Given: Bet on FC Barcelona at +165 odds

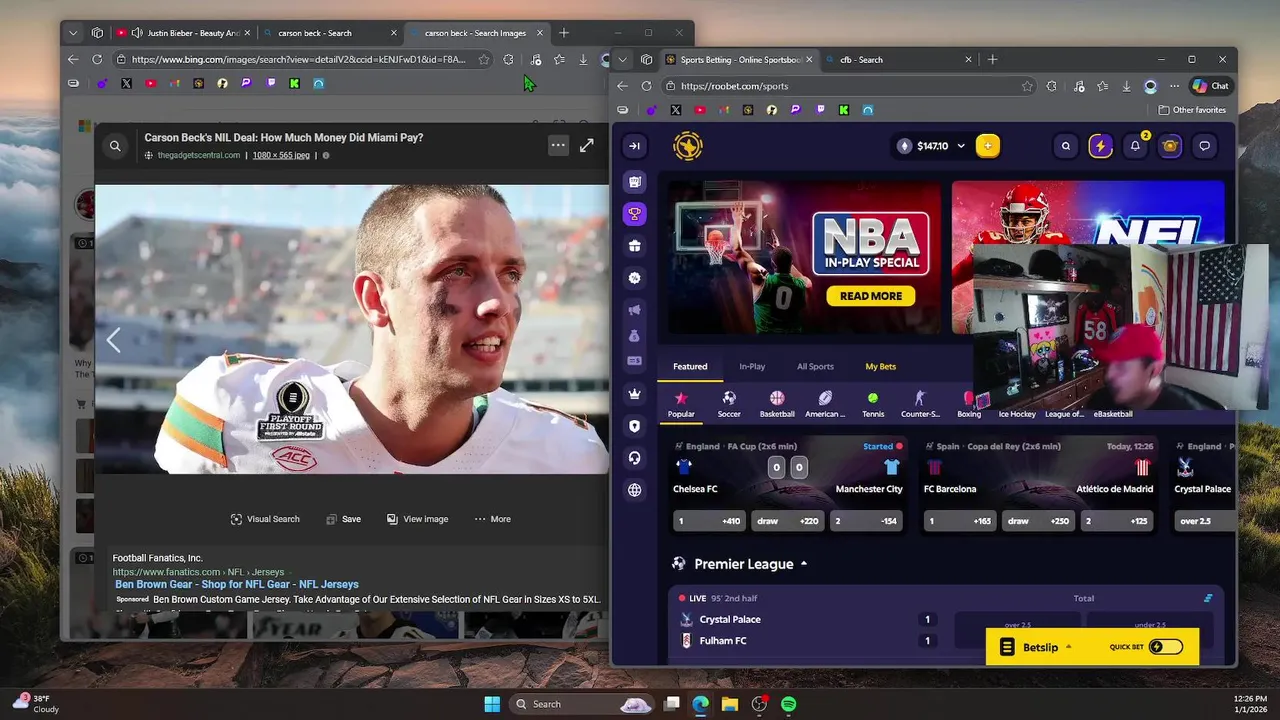Looking at the screenshot, I should click(x=959, y=521).
